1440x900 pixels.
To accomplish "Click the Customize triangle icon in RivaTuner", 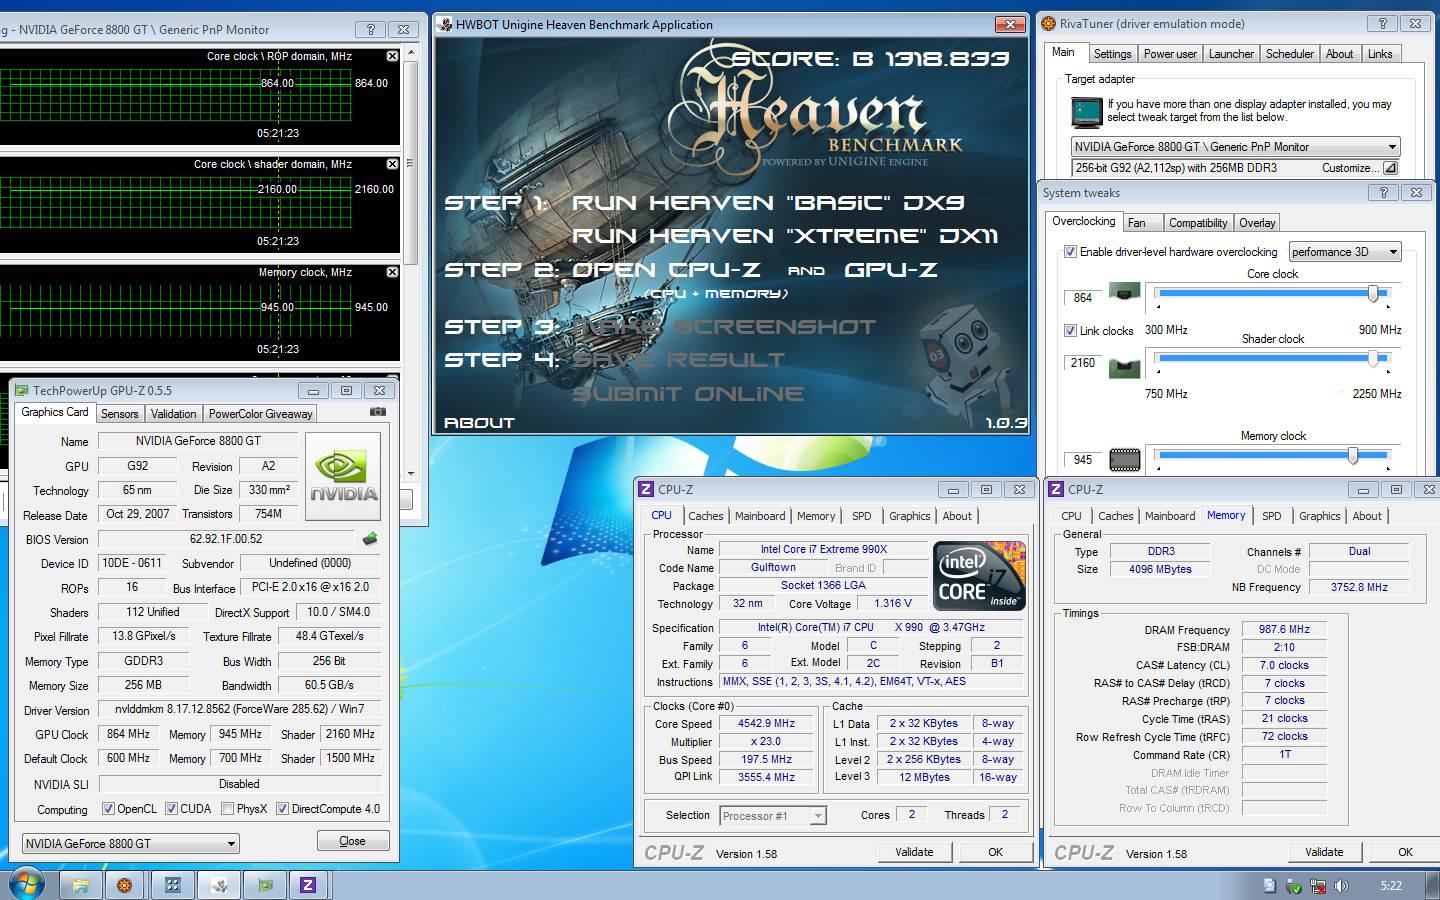I will pos(1389,168).
